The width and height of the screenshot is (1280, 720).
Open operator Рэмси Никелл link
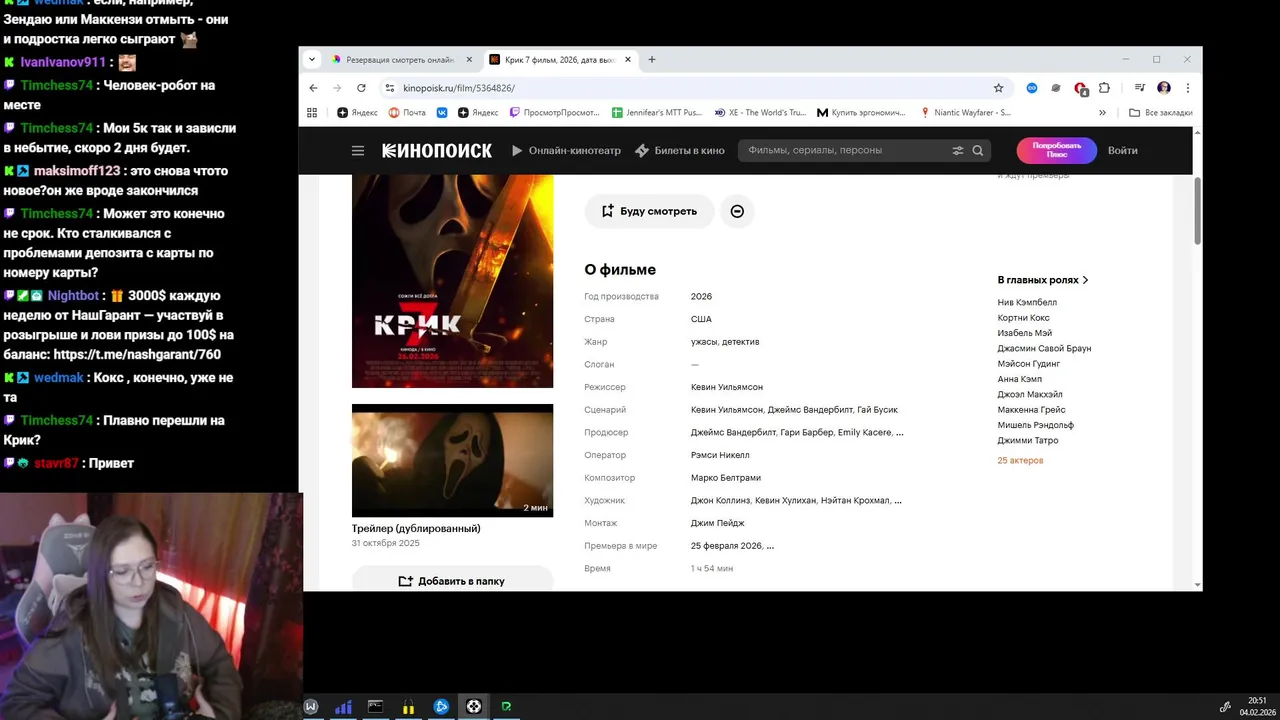coord(720,455)
